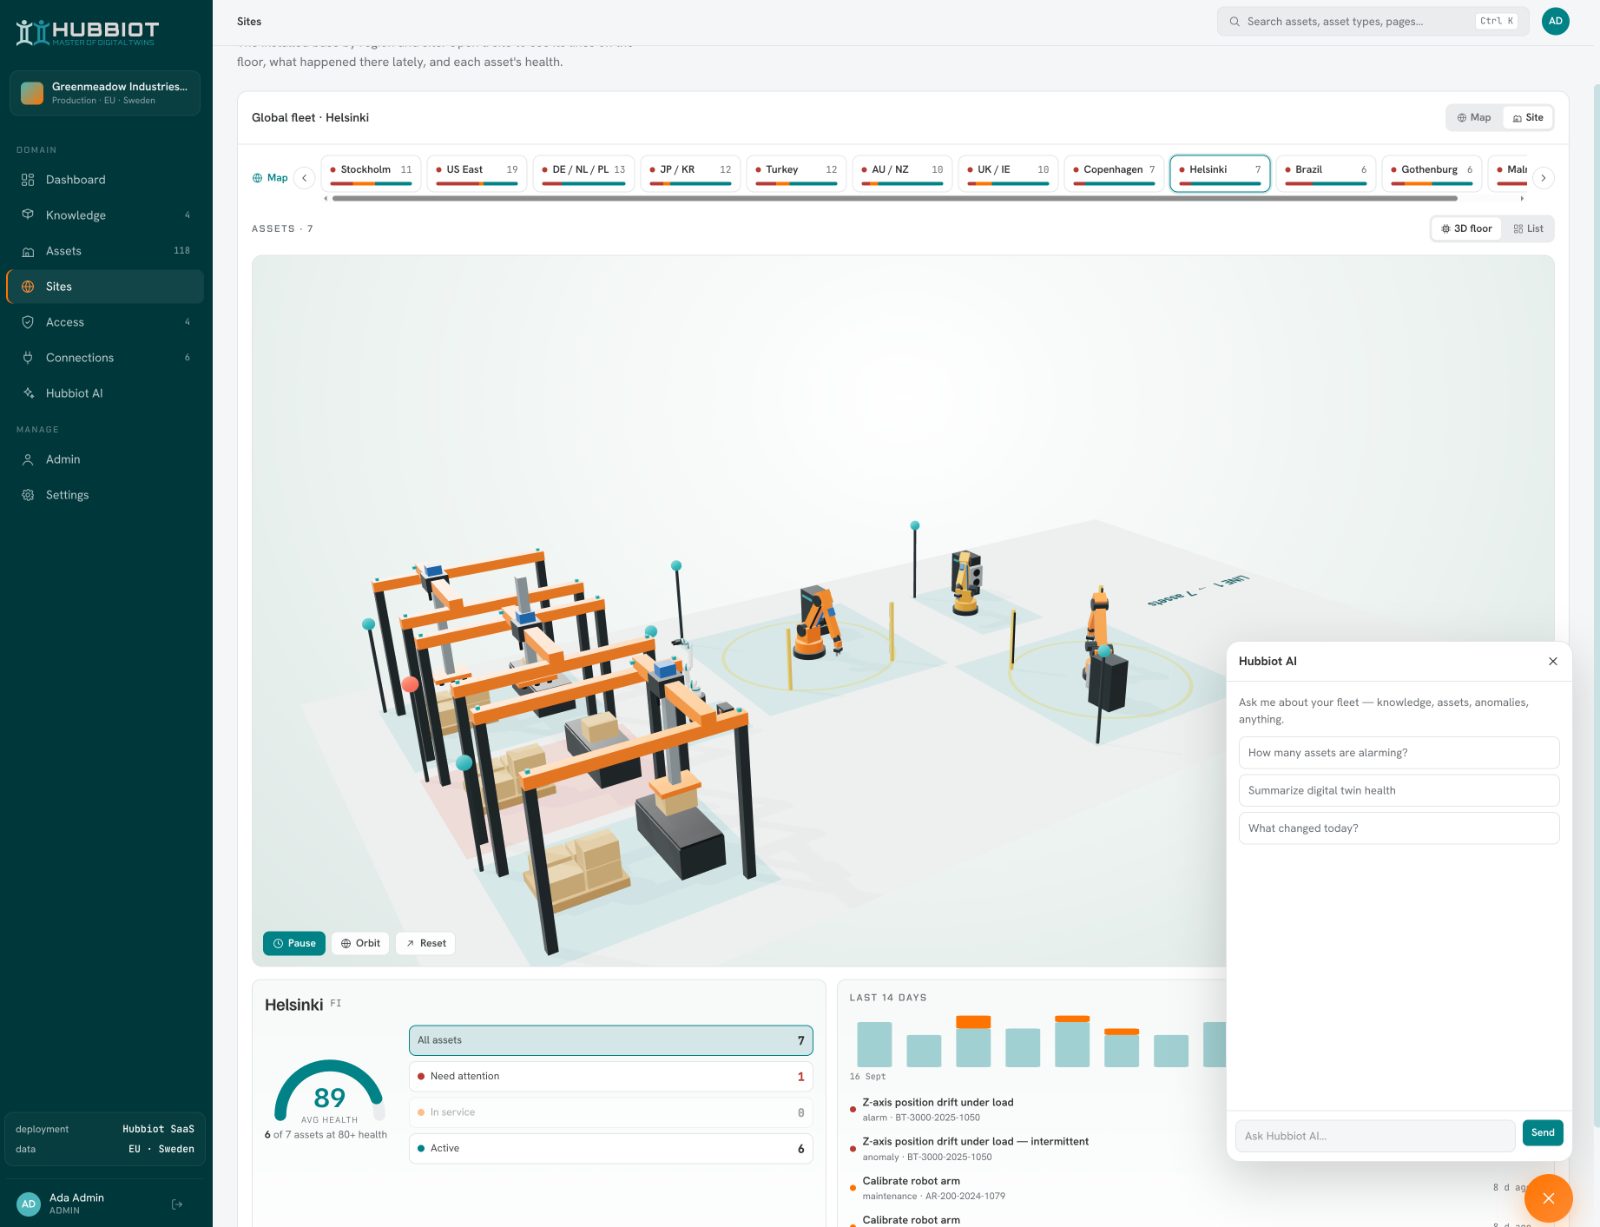Open Hubbiot AI from sidebar
Screen dimensions: 1600x1227
coord(105,393)
